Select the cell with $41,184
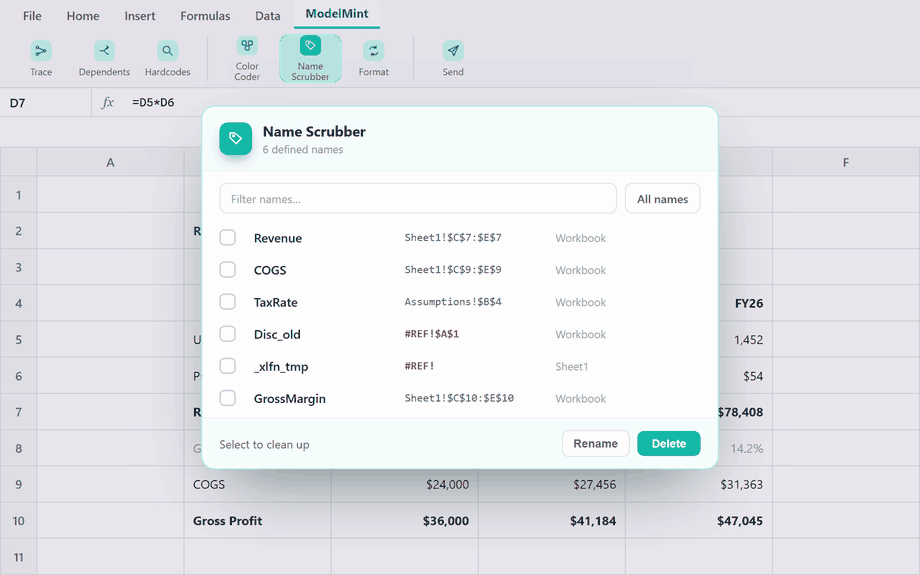 coord(552,521)
